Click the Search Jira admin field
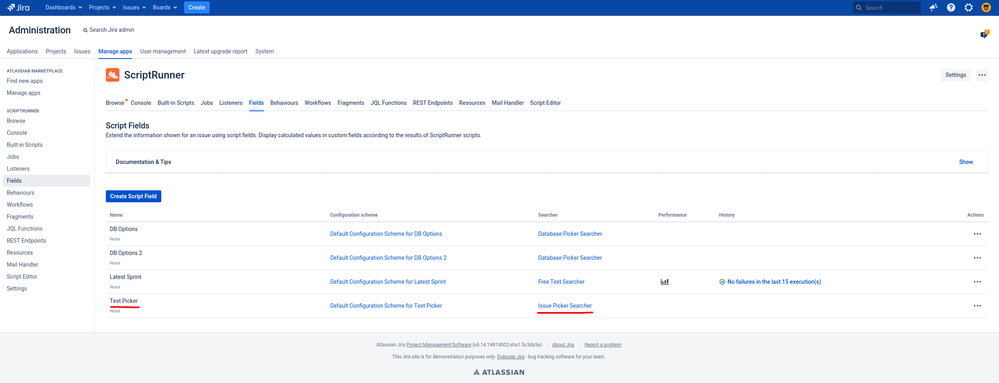The height and width of the screenshot is (383, 999). pyautogui.click(x=108, y=30)
